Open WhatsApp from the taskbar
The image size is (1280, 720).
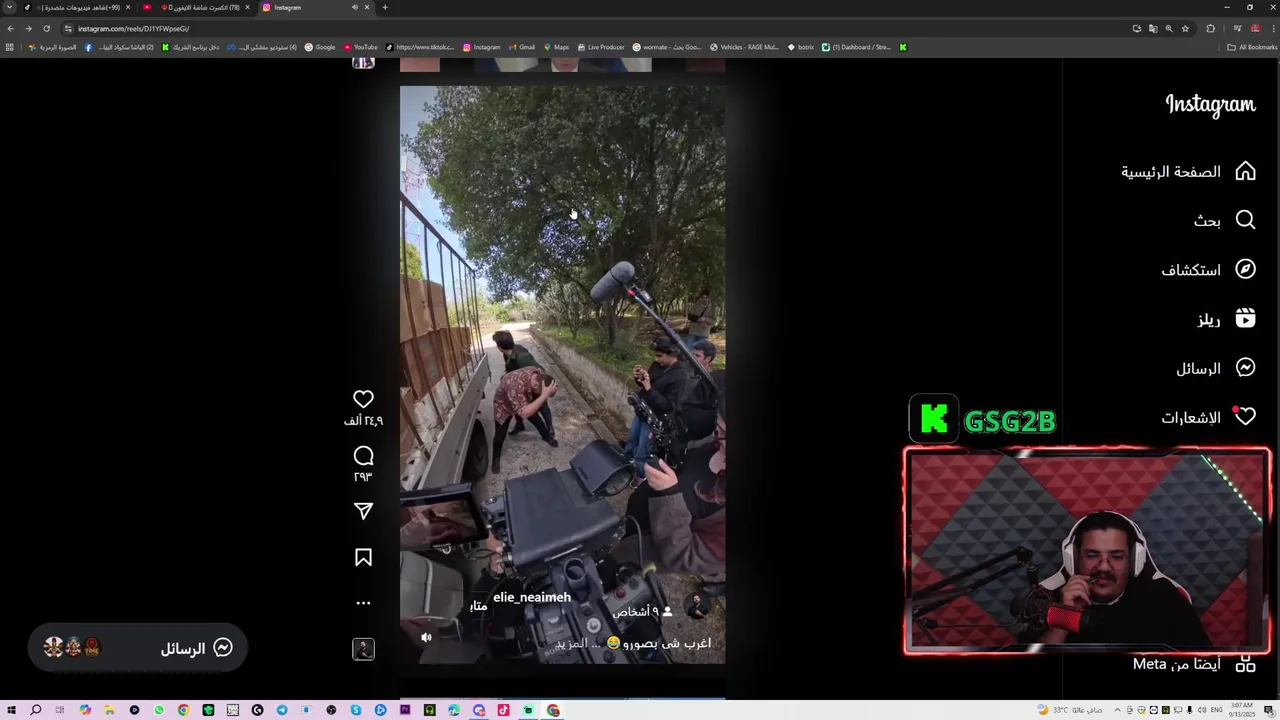[159, 710]
